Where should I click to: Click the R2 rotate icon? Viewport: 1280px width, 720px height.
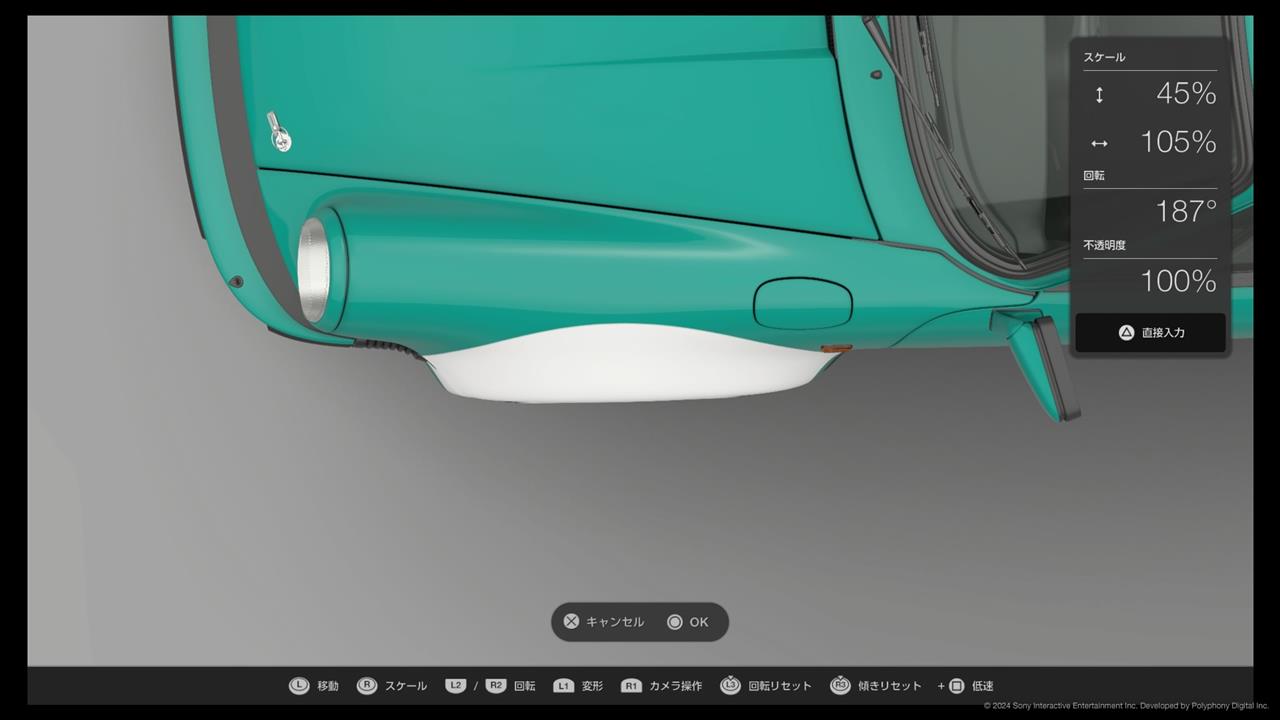[496, 686]
